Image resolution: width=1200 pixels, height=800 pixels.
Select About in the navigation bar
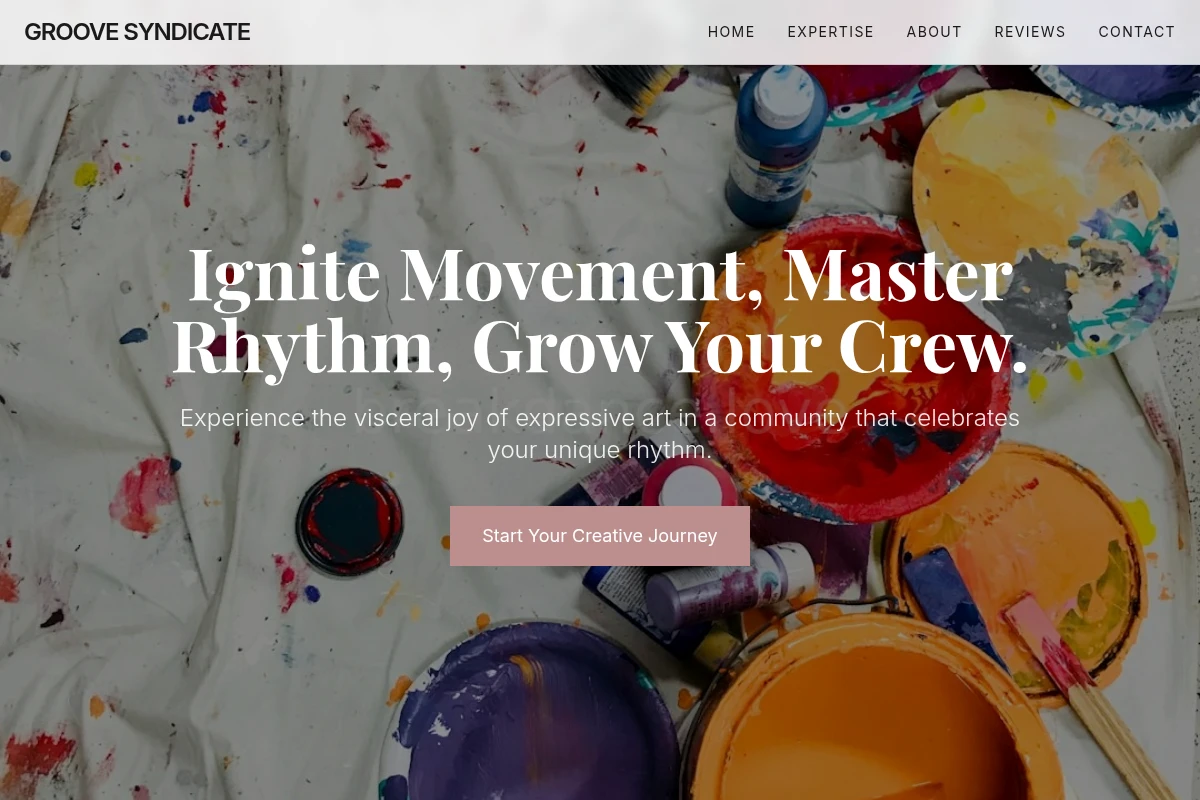click(x=934, y=32)
